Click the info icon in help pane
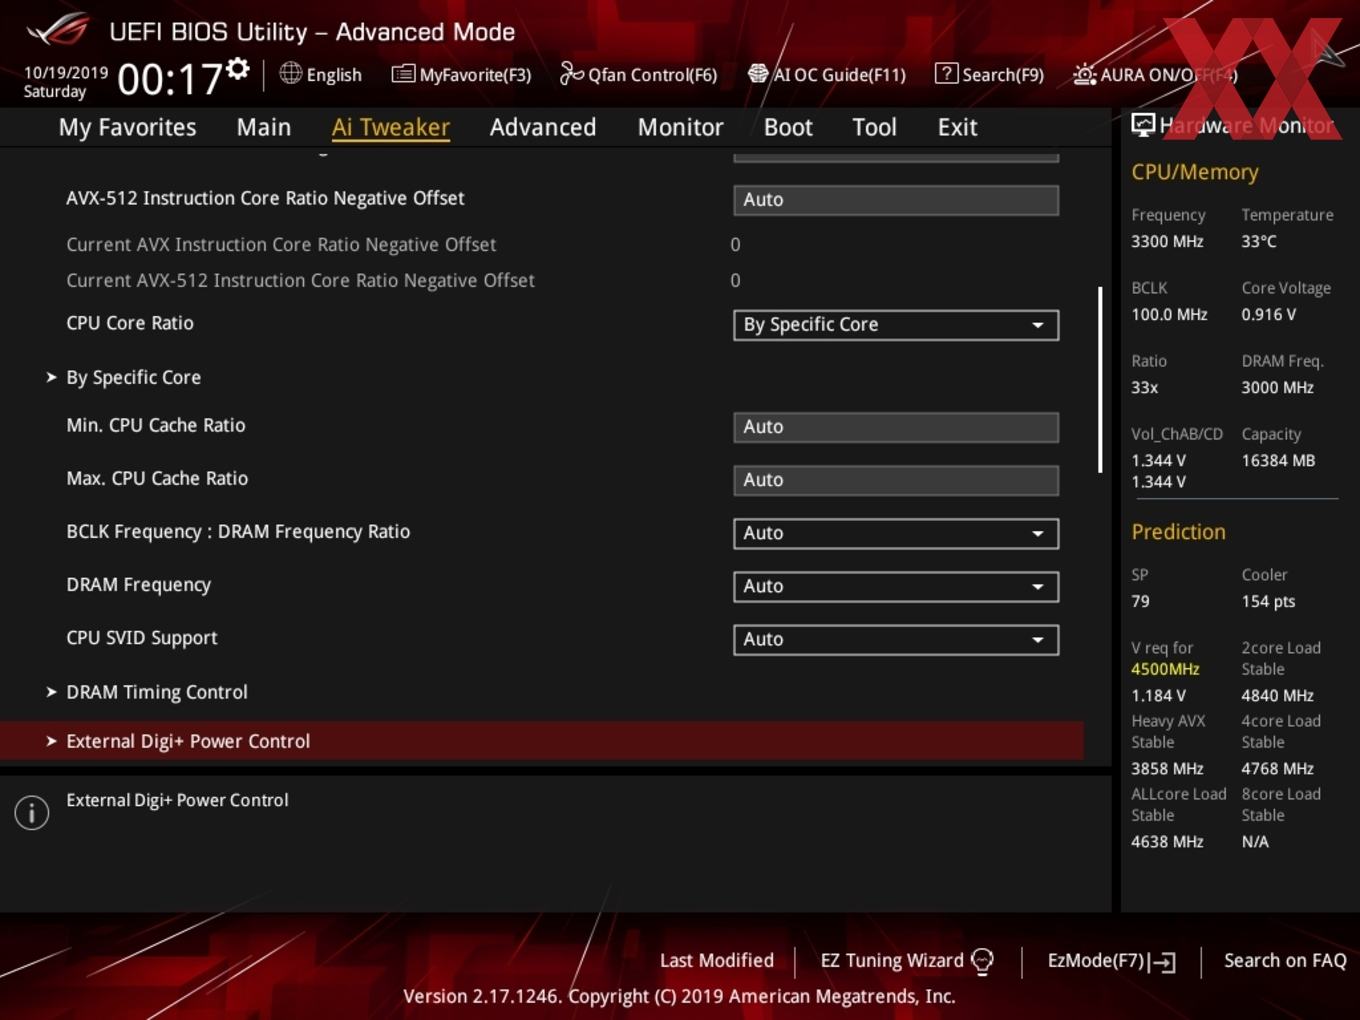The width and height of the screenshot is (1360, 1020). coord(32,813)
